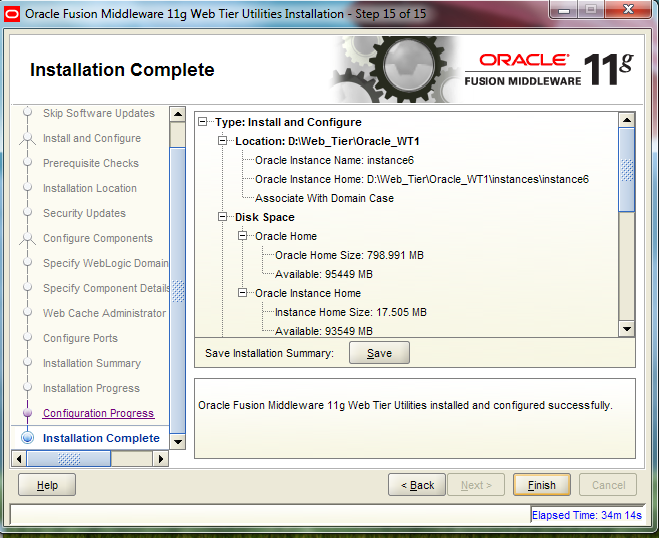Click the Installation Complete step bullet icon

click(x=27, y=438)
